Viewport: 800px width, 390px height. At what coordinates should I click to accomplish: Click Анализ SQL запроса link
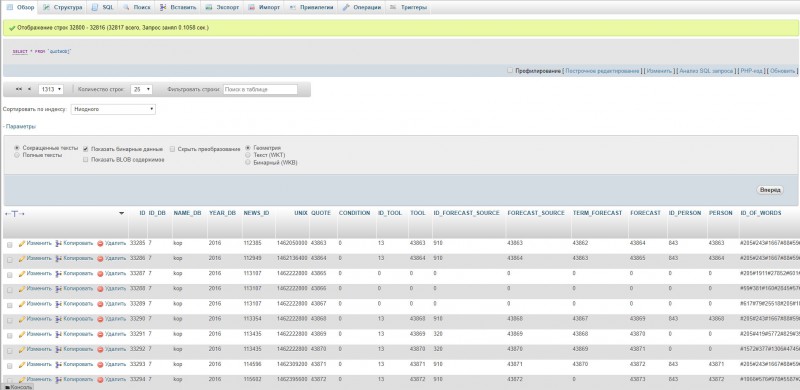706,71
